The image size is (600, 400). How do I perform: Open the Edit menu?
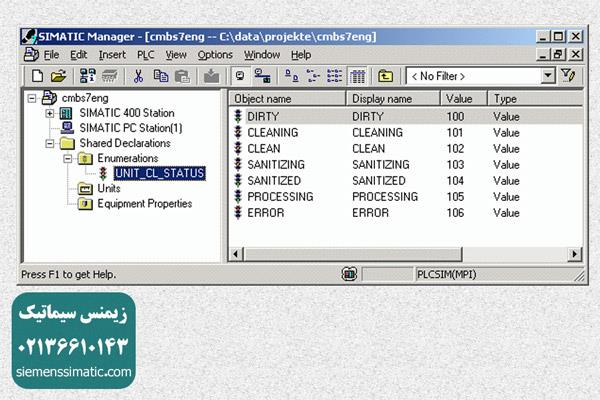point(78,55)
